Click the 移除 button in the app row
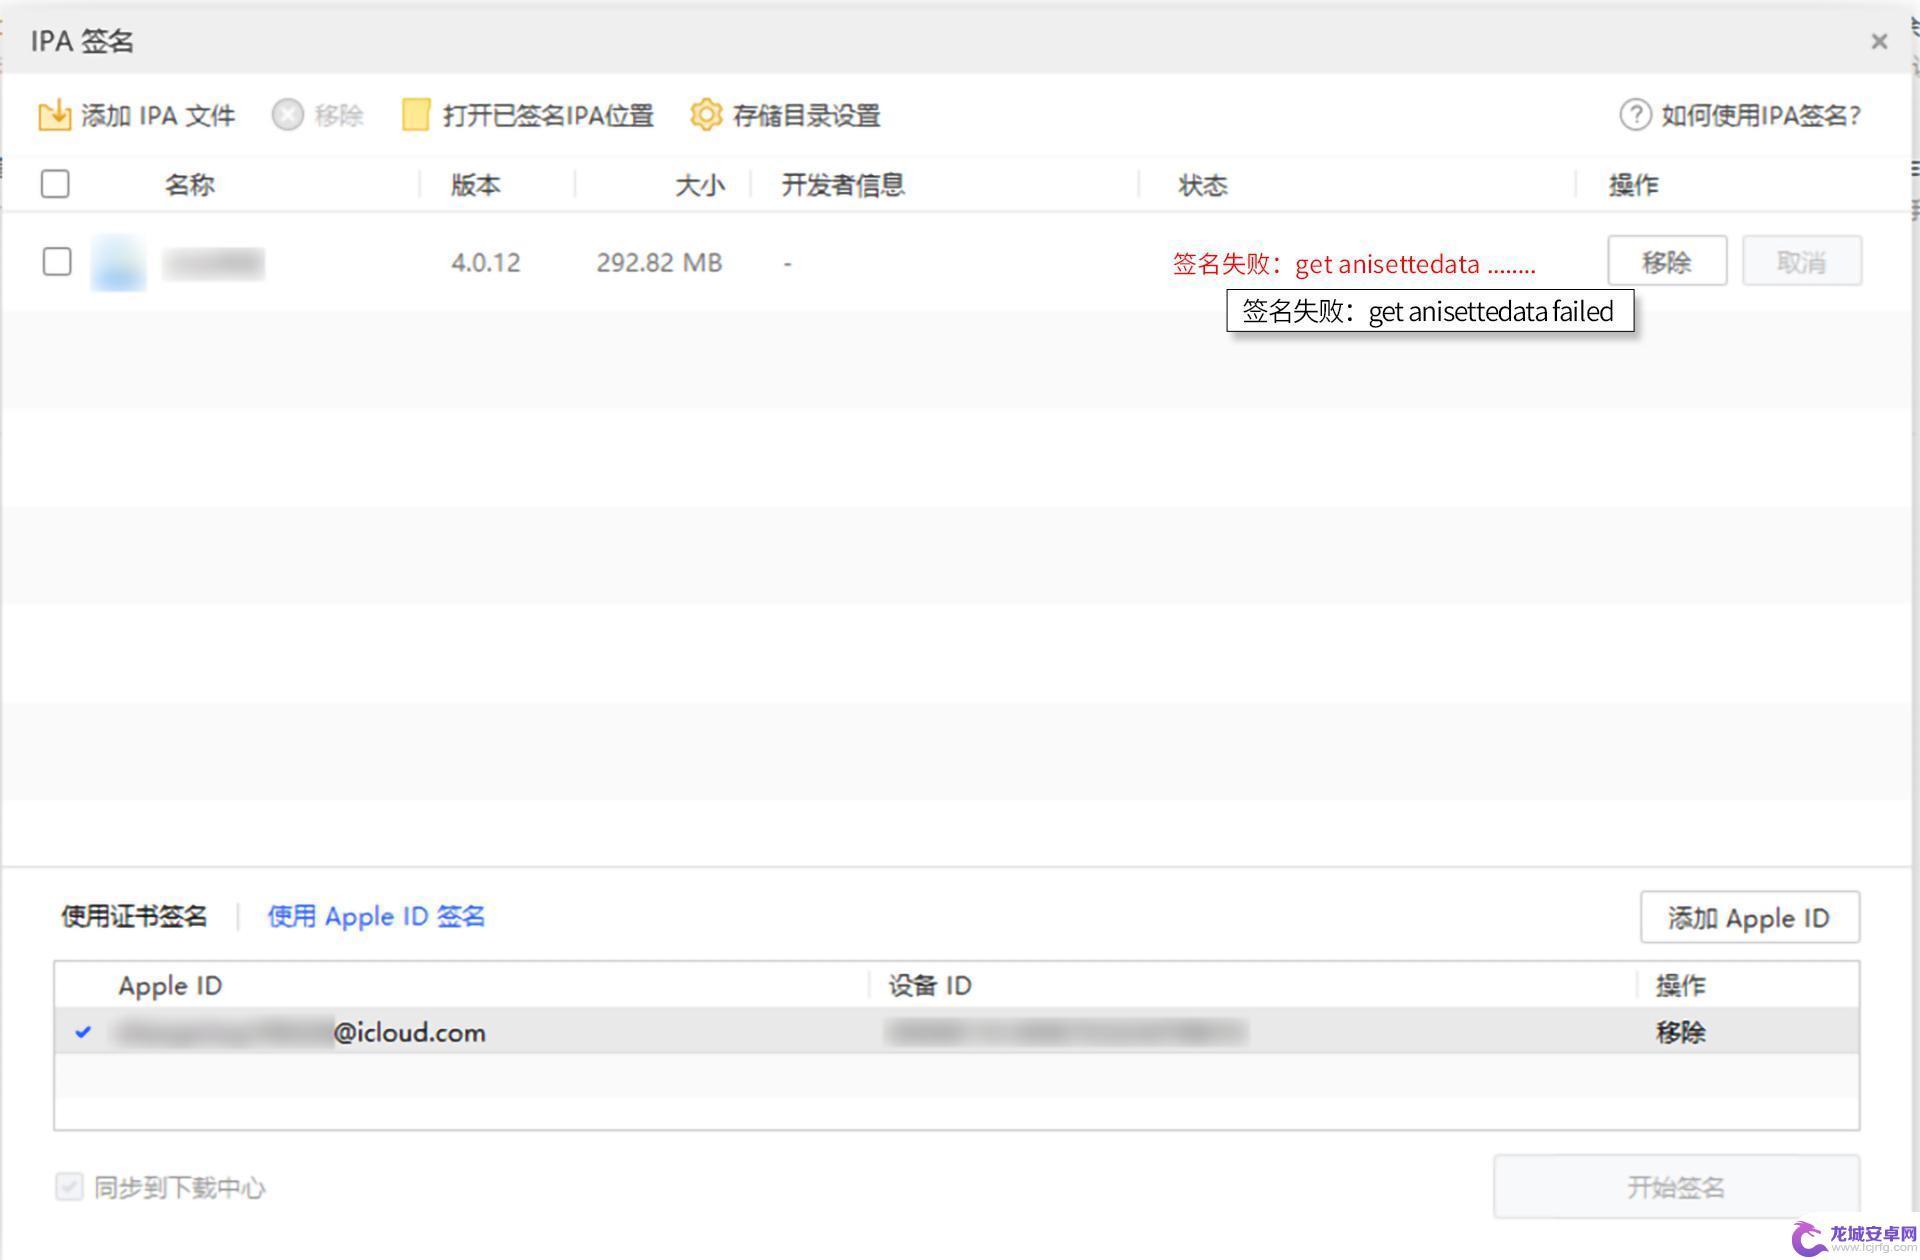The height and width of the screenshot is (1260, 1920). point(1667,261)
